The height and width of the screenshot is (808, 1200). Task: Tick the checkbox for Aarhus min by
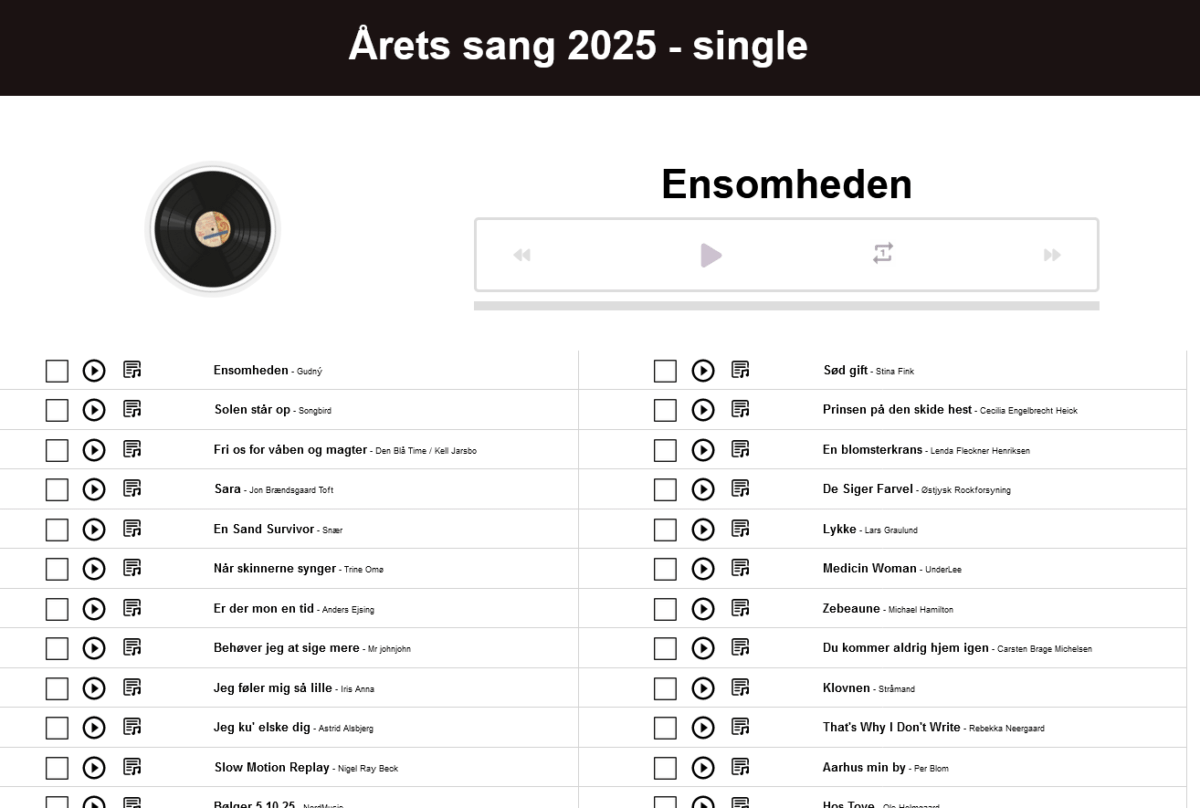[665, 768]
